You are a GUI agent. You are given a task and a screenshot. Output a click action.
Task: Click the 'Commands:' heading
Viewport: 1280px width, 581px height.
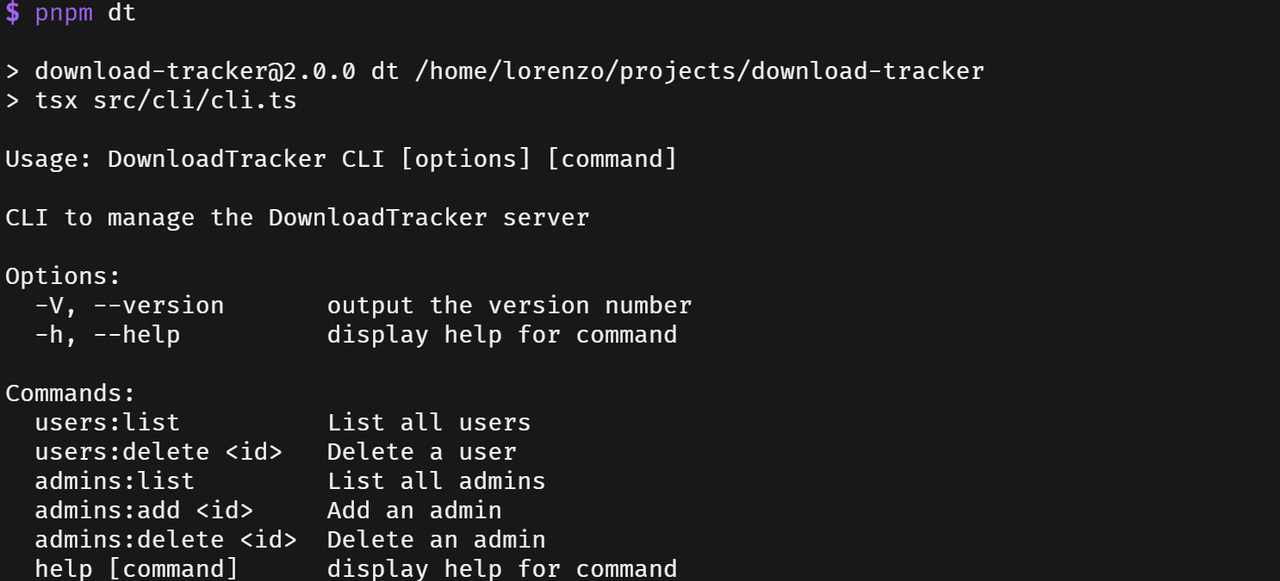[x=70, y=393]
